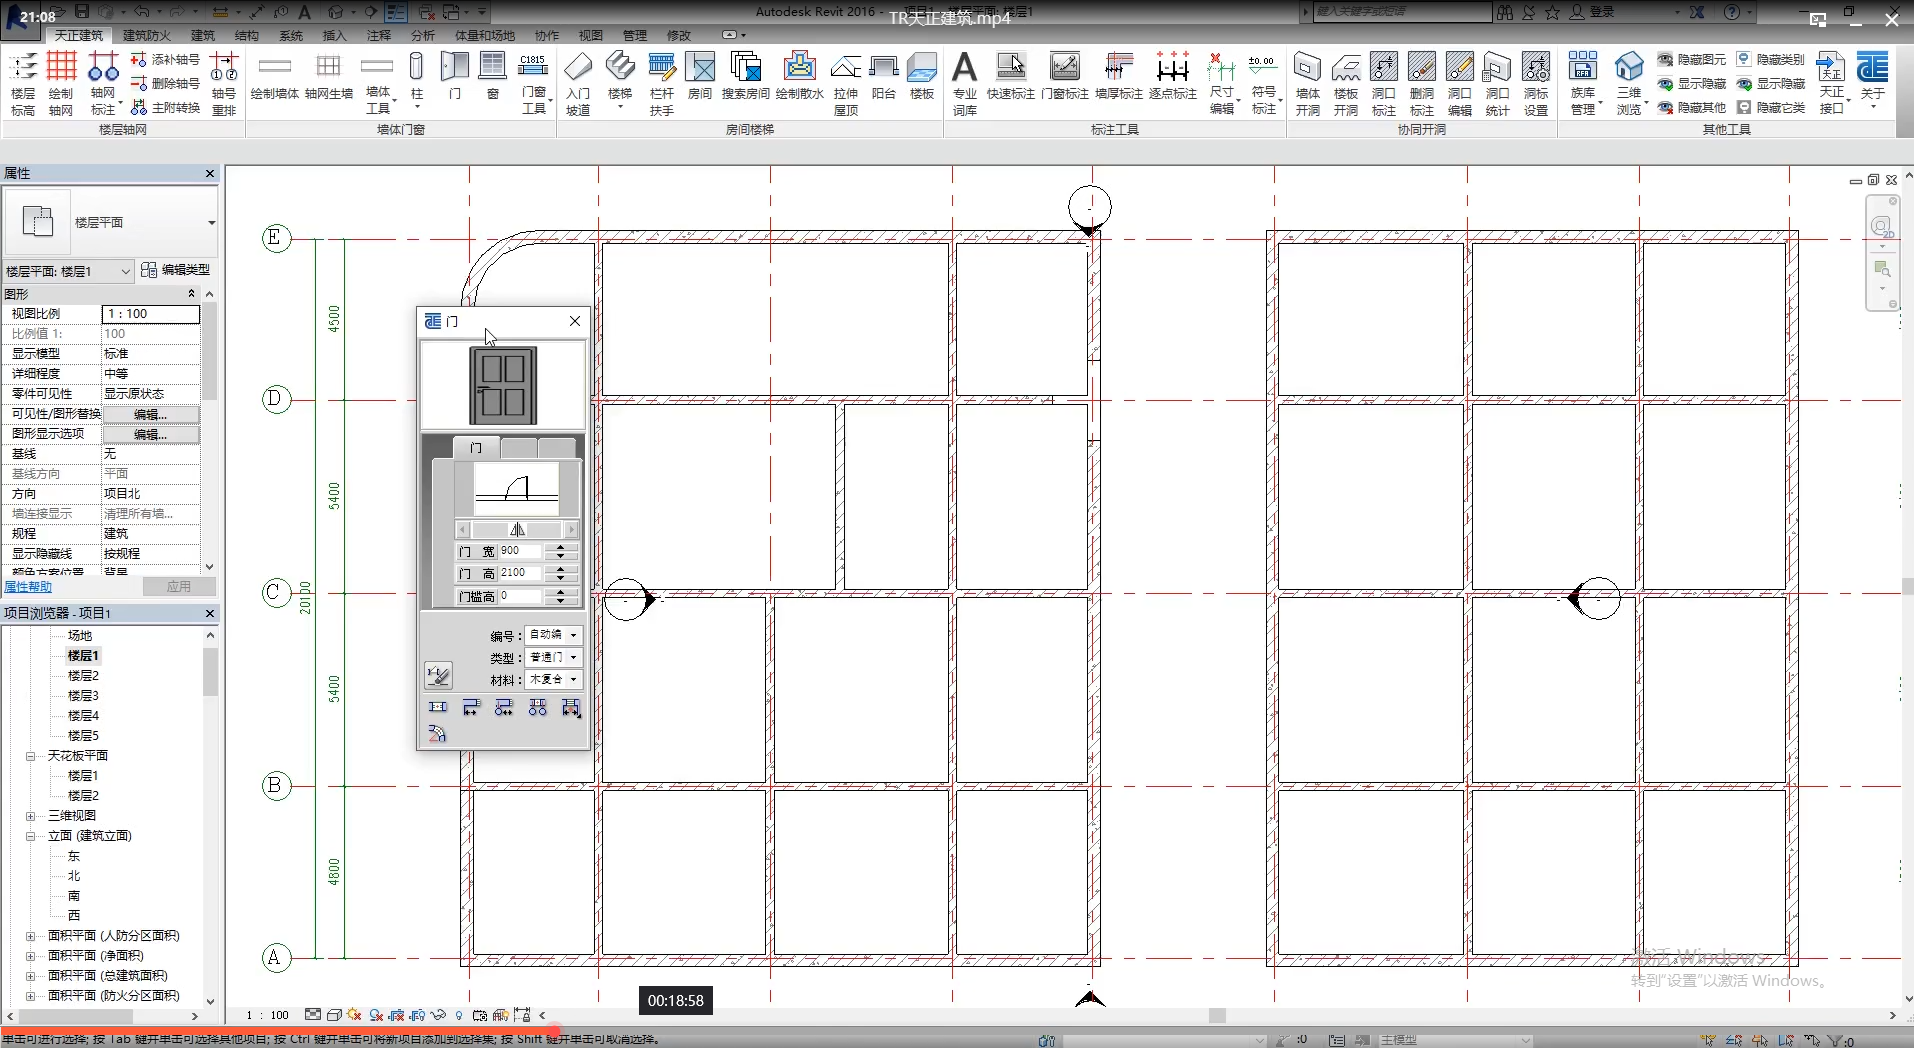This screenshot has width=1914, height=1048.
Task: Open the 注释 ribbon tab
Action: tap(378, 35)
